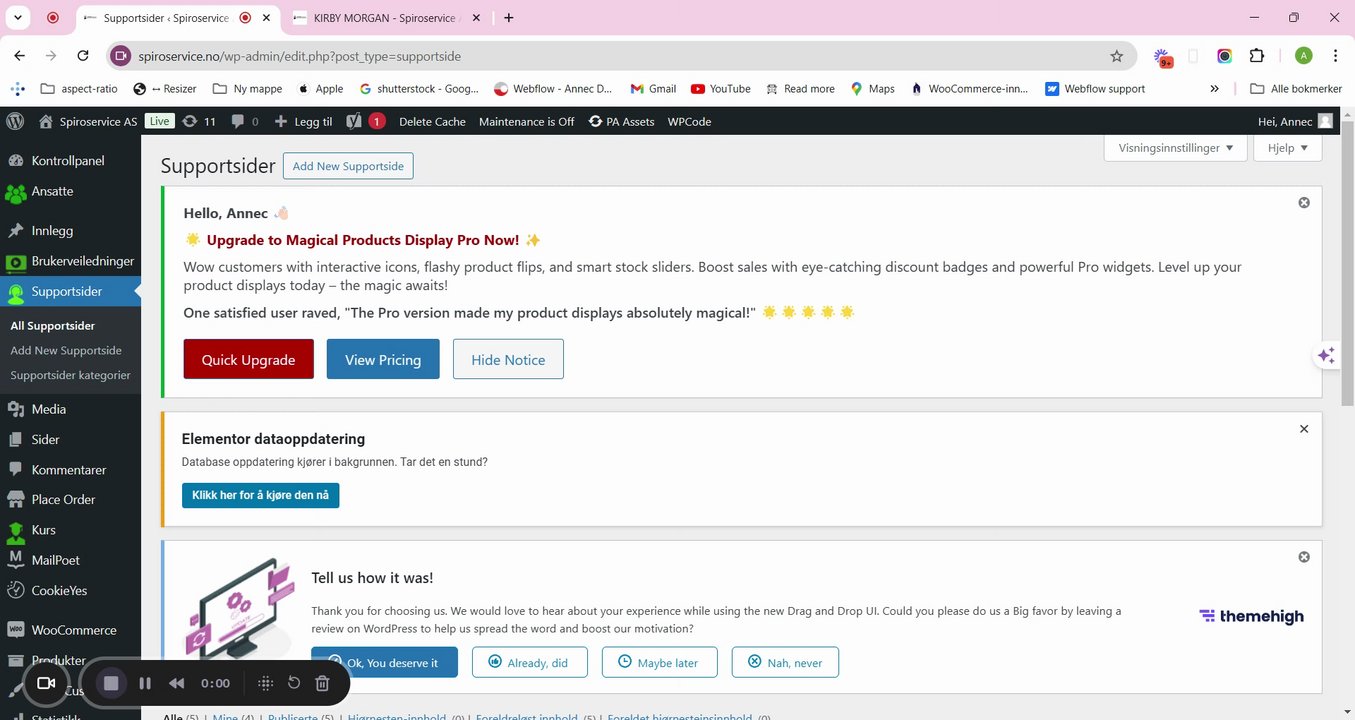This screenshot has width=1355, height=720.
Task: Restart the recording with redo icon
Action: point(294,683)
